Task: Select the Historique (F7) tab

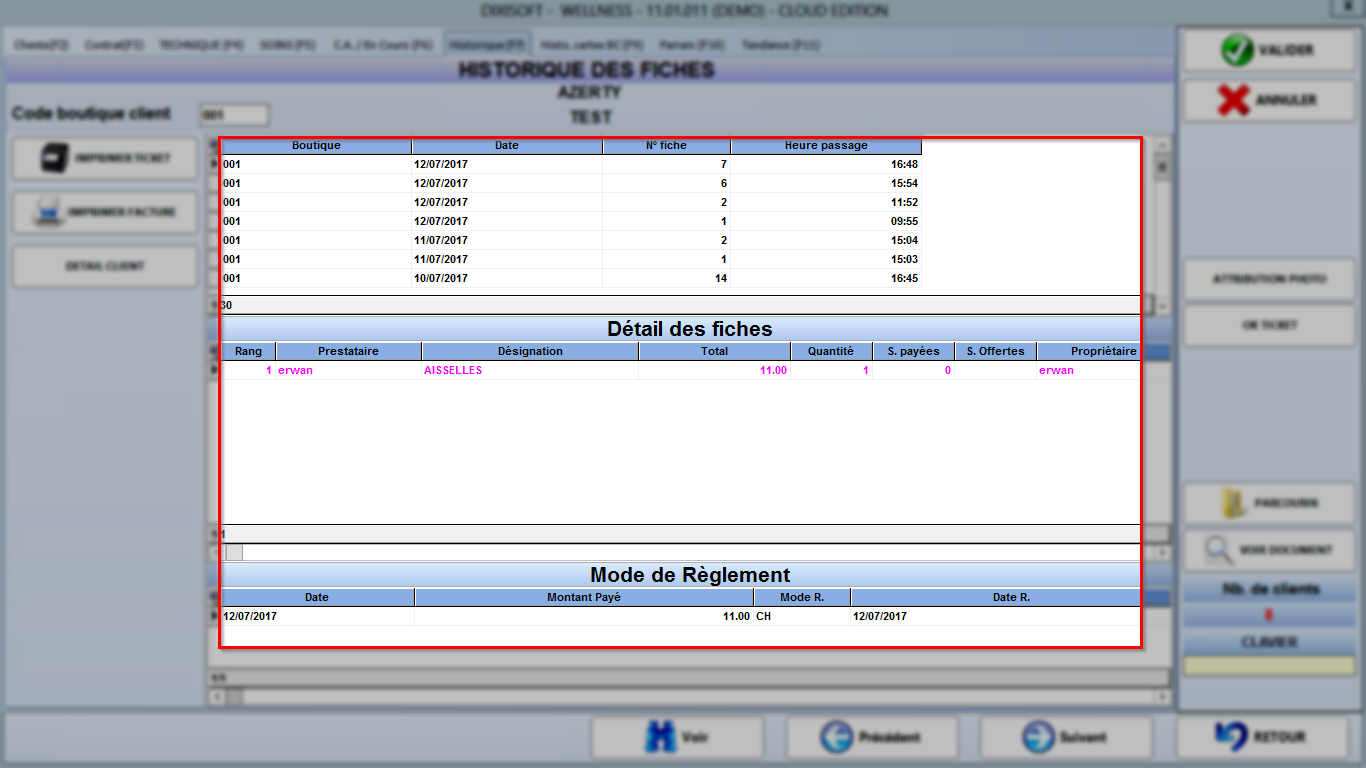Action: point(487,45)
